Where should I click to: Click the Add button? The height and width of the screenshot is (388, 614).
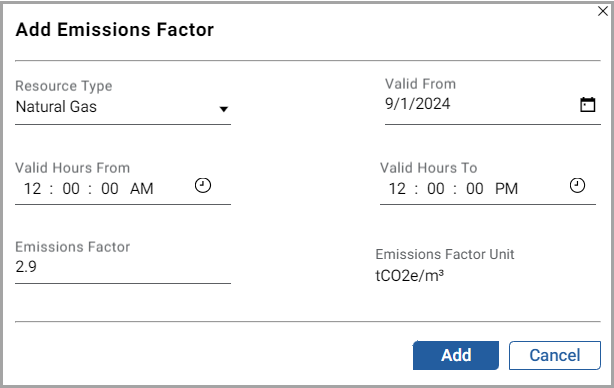456,356
